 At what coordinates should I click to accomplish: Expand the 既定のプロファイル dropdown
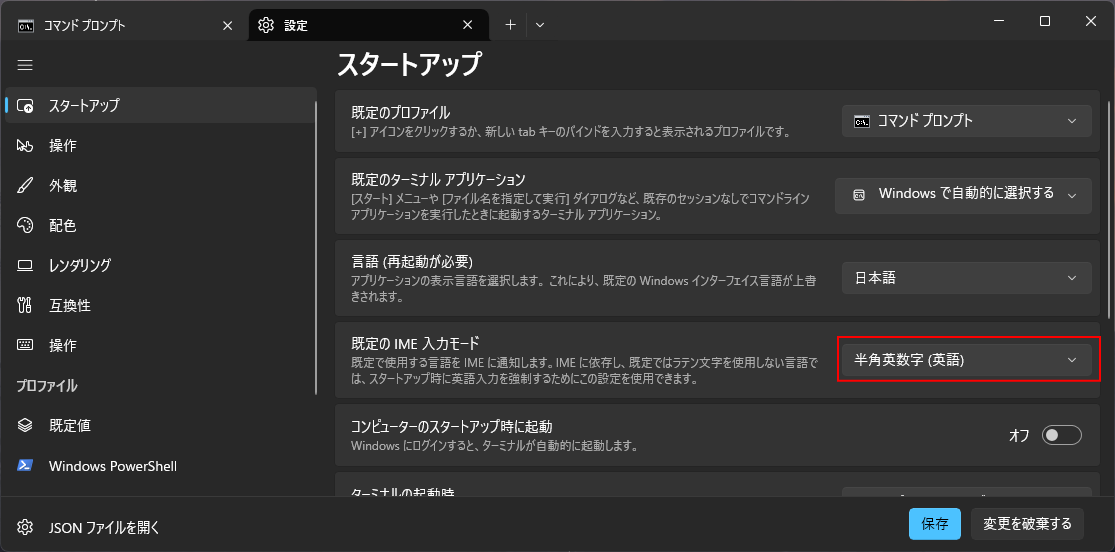tap(965, 121)
